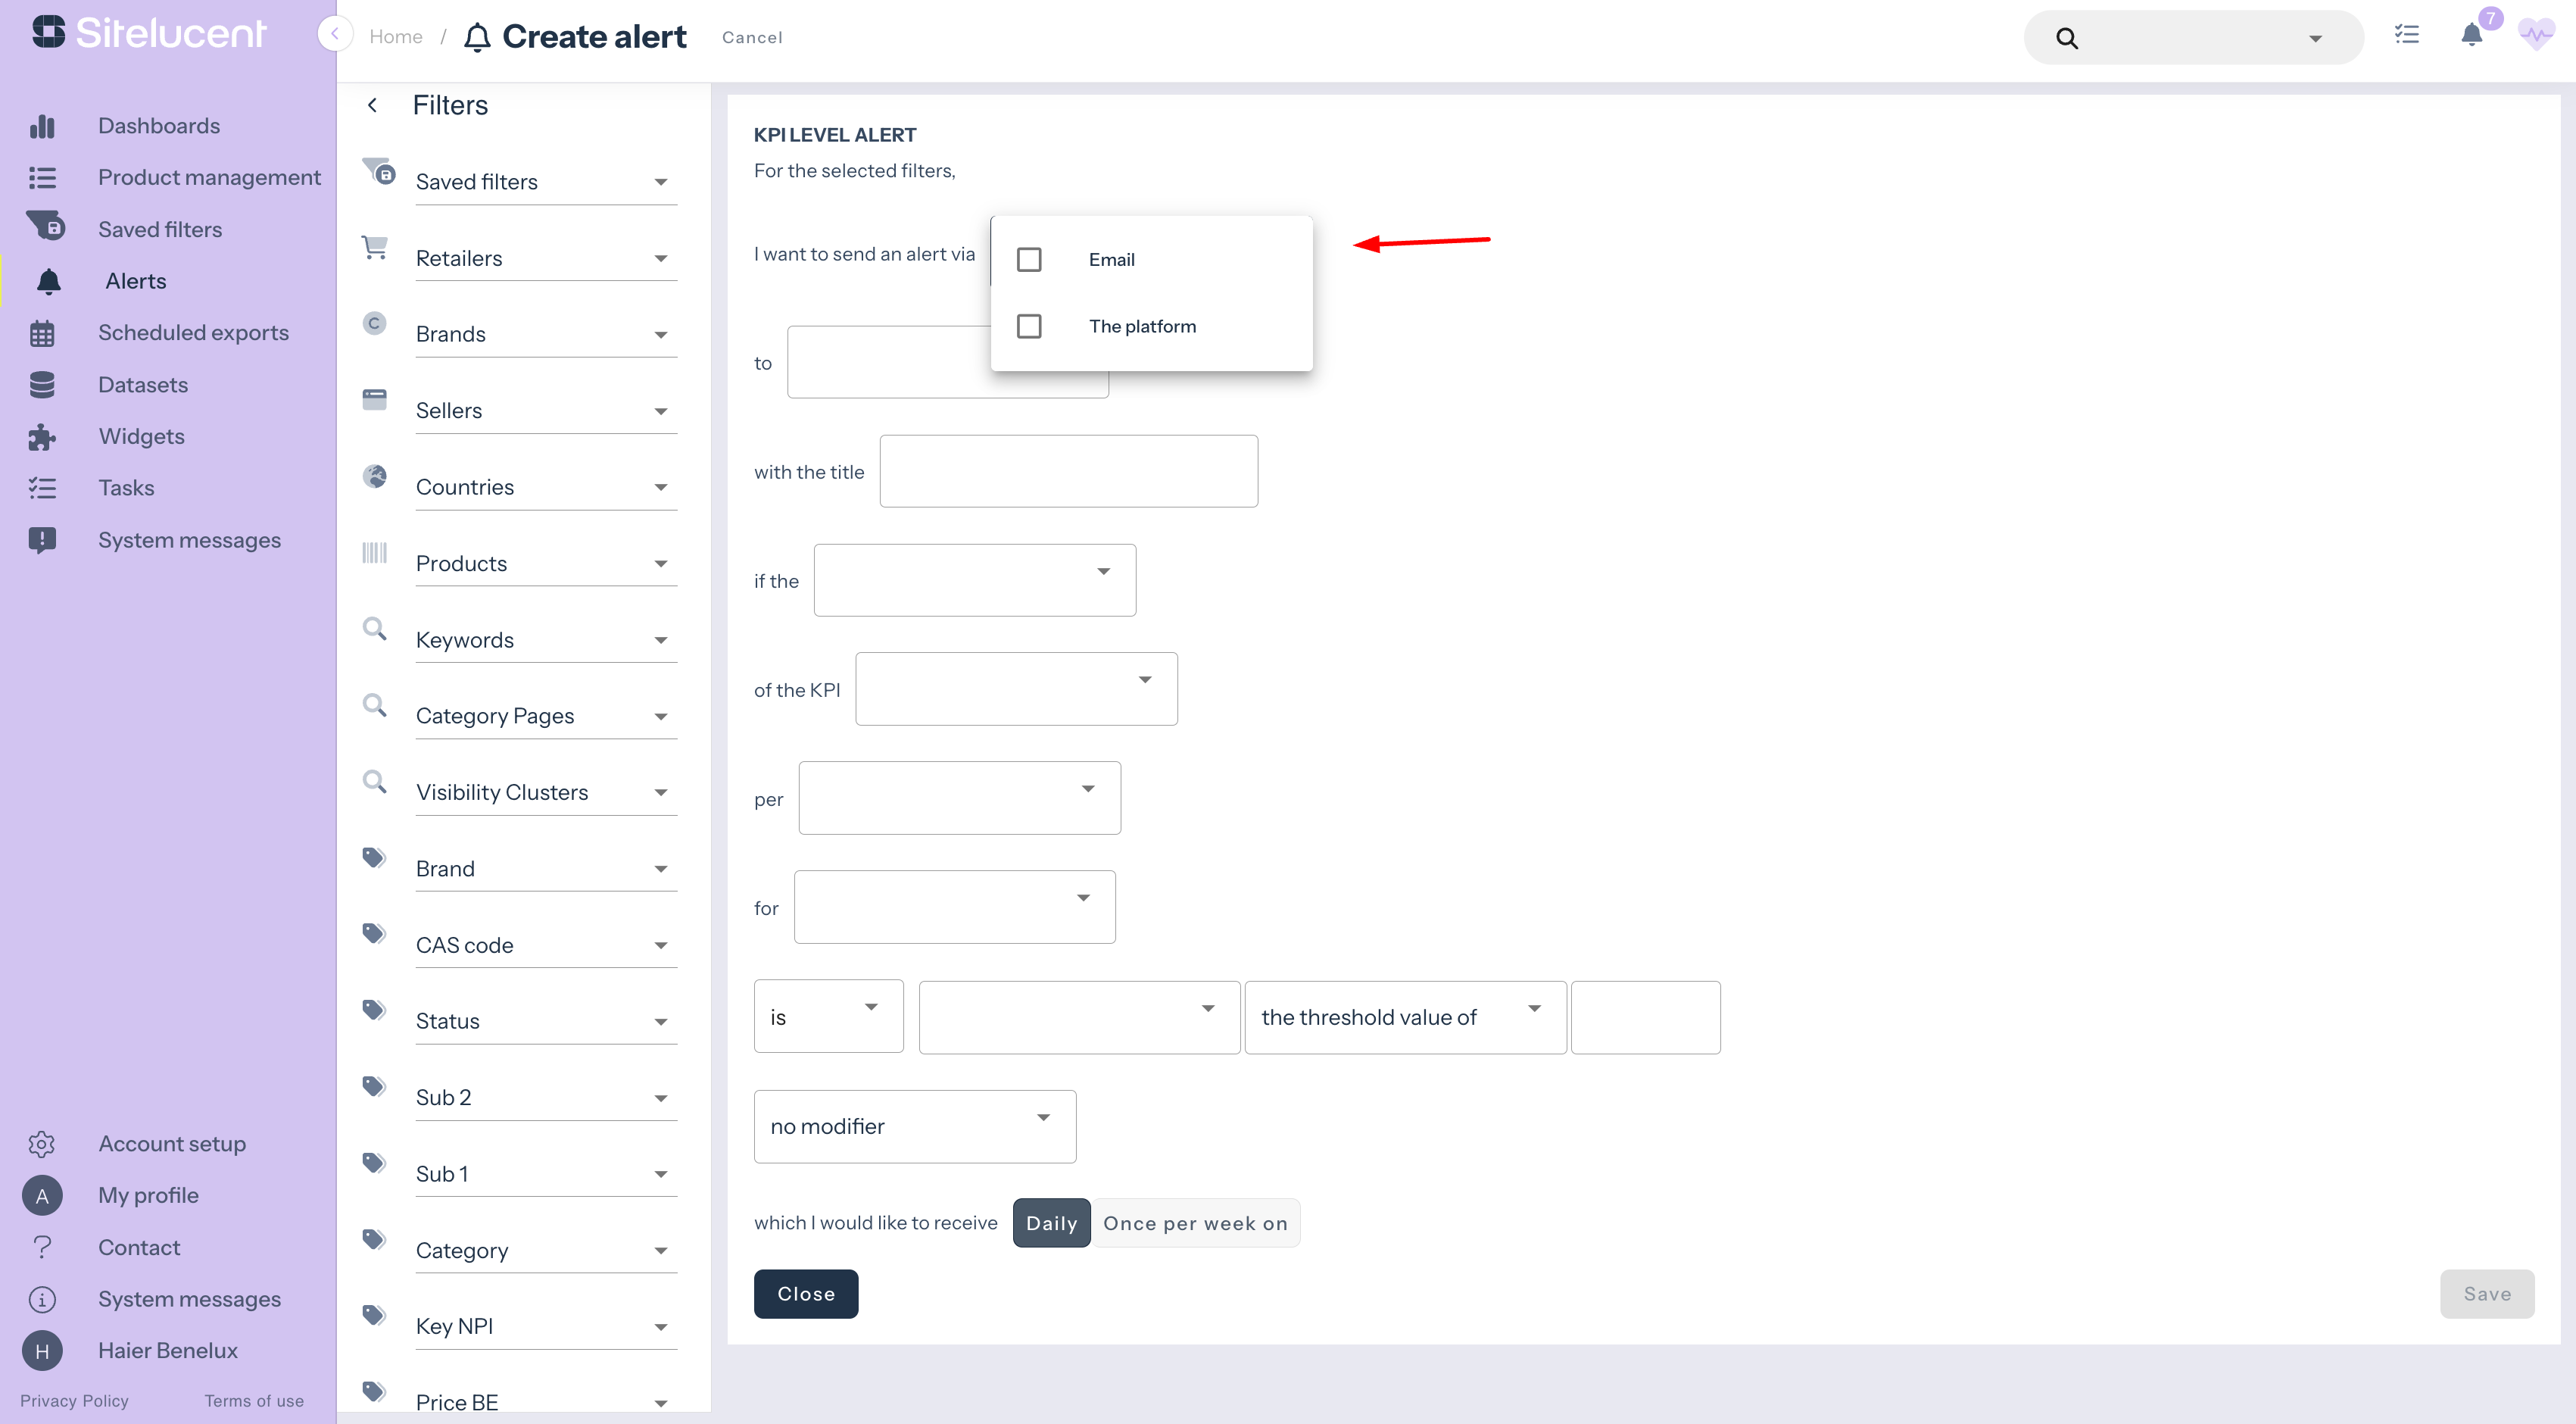The width and height of the screenshot is (2576, 1424).
Task: Click the heartbeat health icon
Action: coord(2536,36)
